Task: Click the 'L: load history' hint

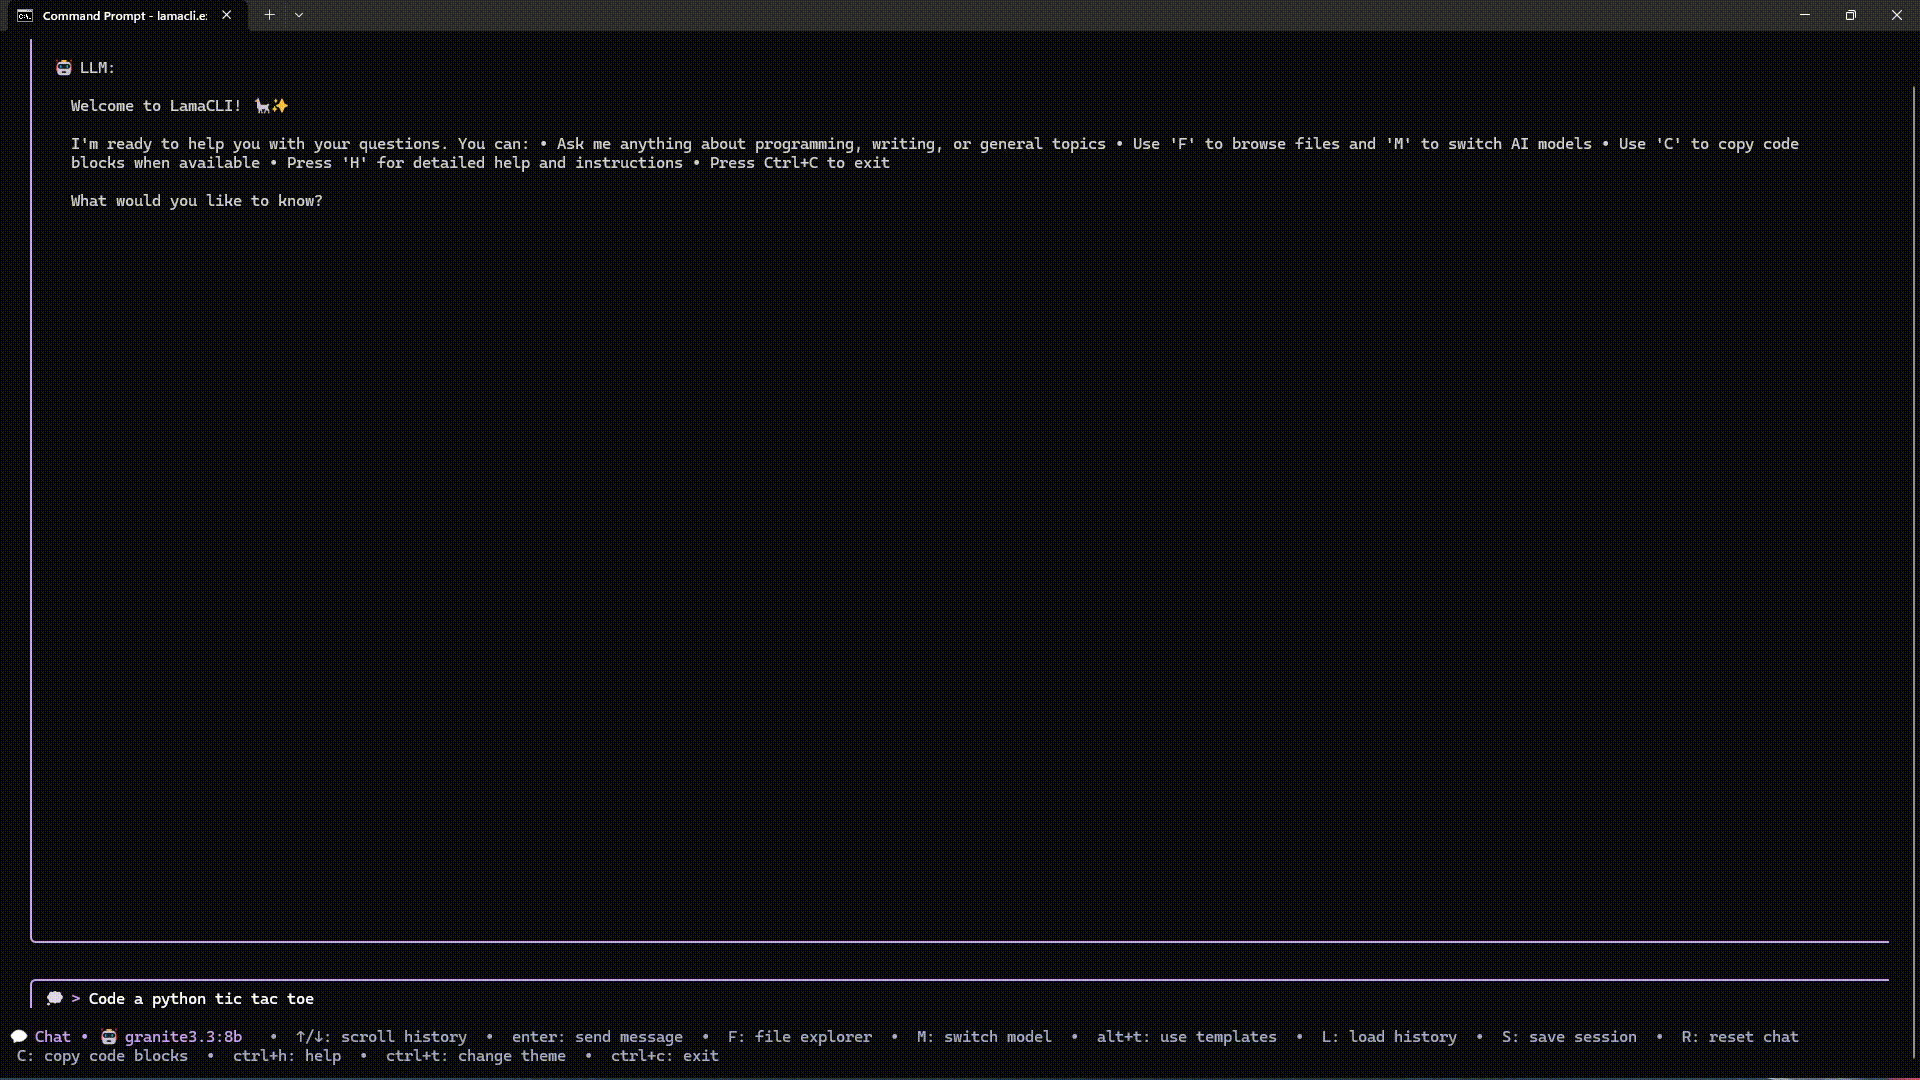Action: (1388, 1037)
